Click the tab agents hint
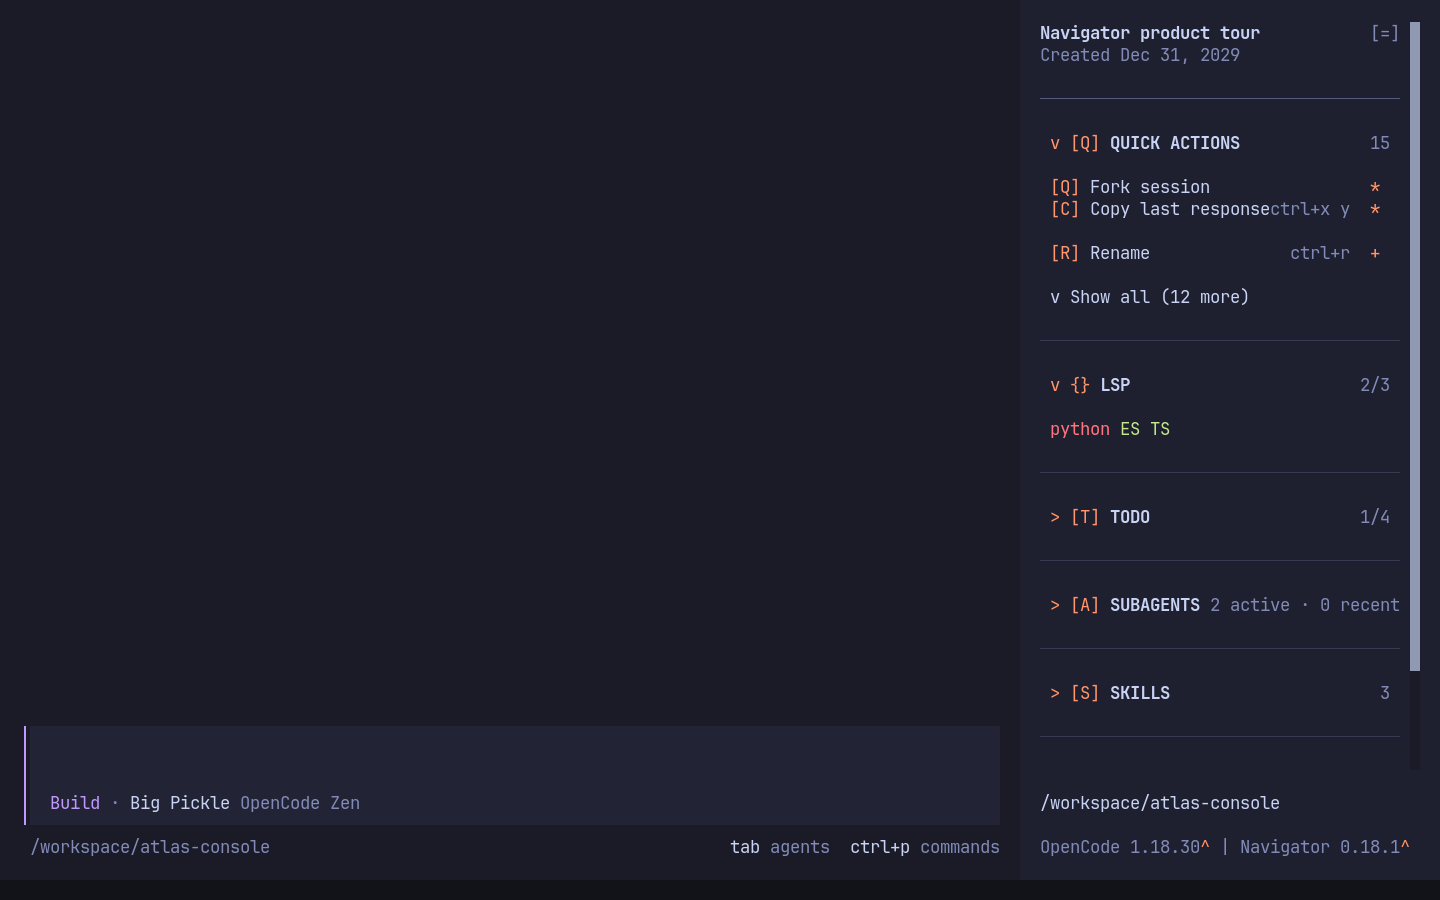The height and width of the screenshot is (900, 1440). 780,847
